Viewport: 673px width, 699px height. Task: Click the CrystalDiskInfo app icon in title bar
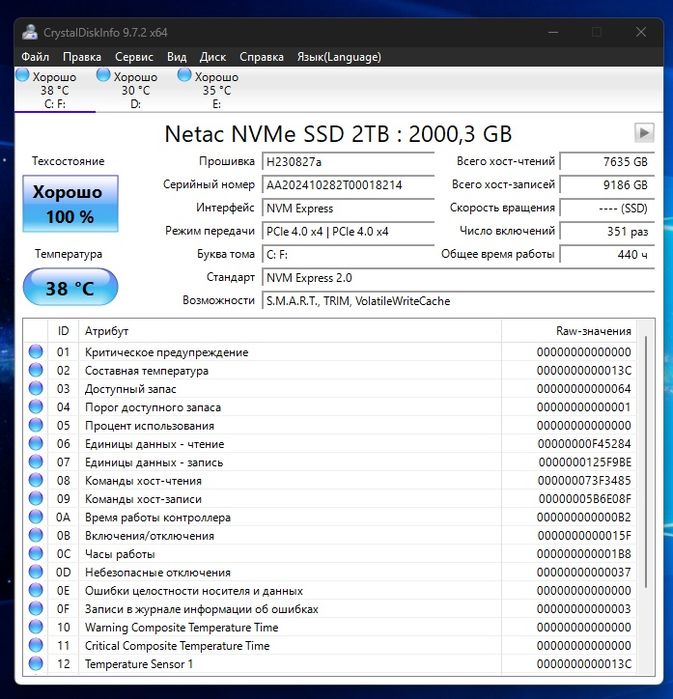[31, 32]
